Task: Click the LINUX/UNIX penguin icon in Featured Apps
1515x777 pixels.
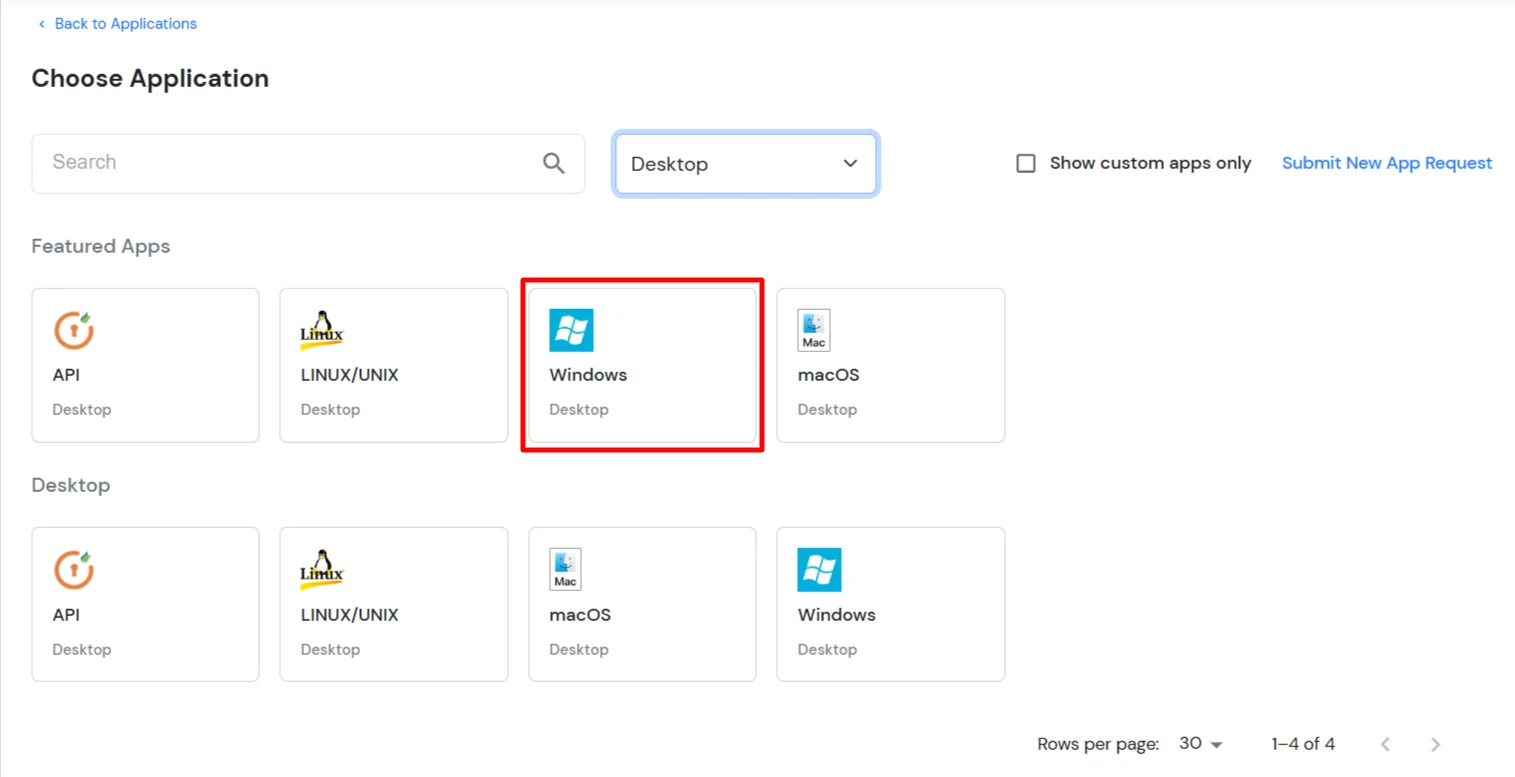Action: tap(320, 330)
